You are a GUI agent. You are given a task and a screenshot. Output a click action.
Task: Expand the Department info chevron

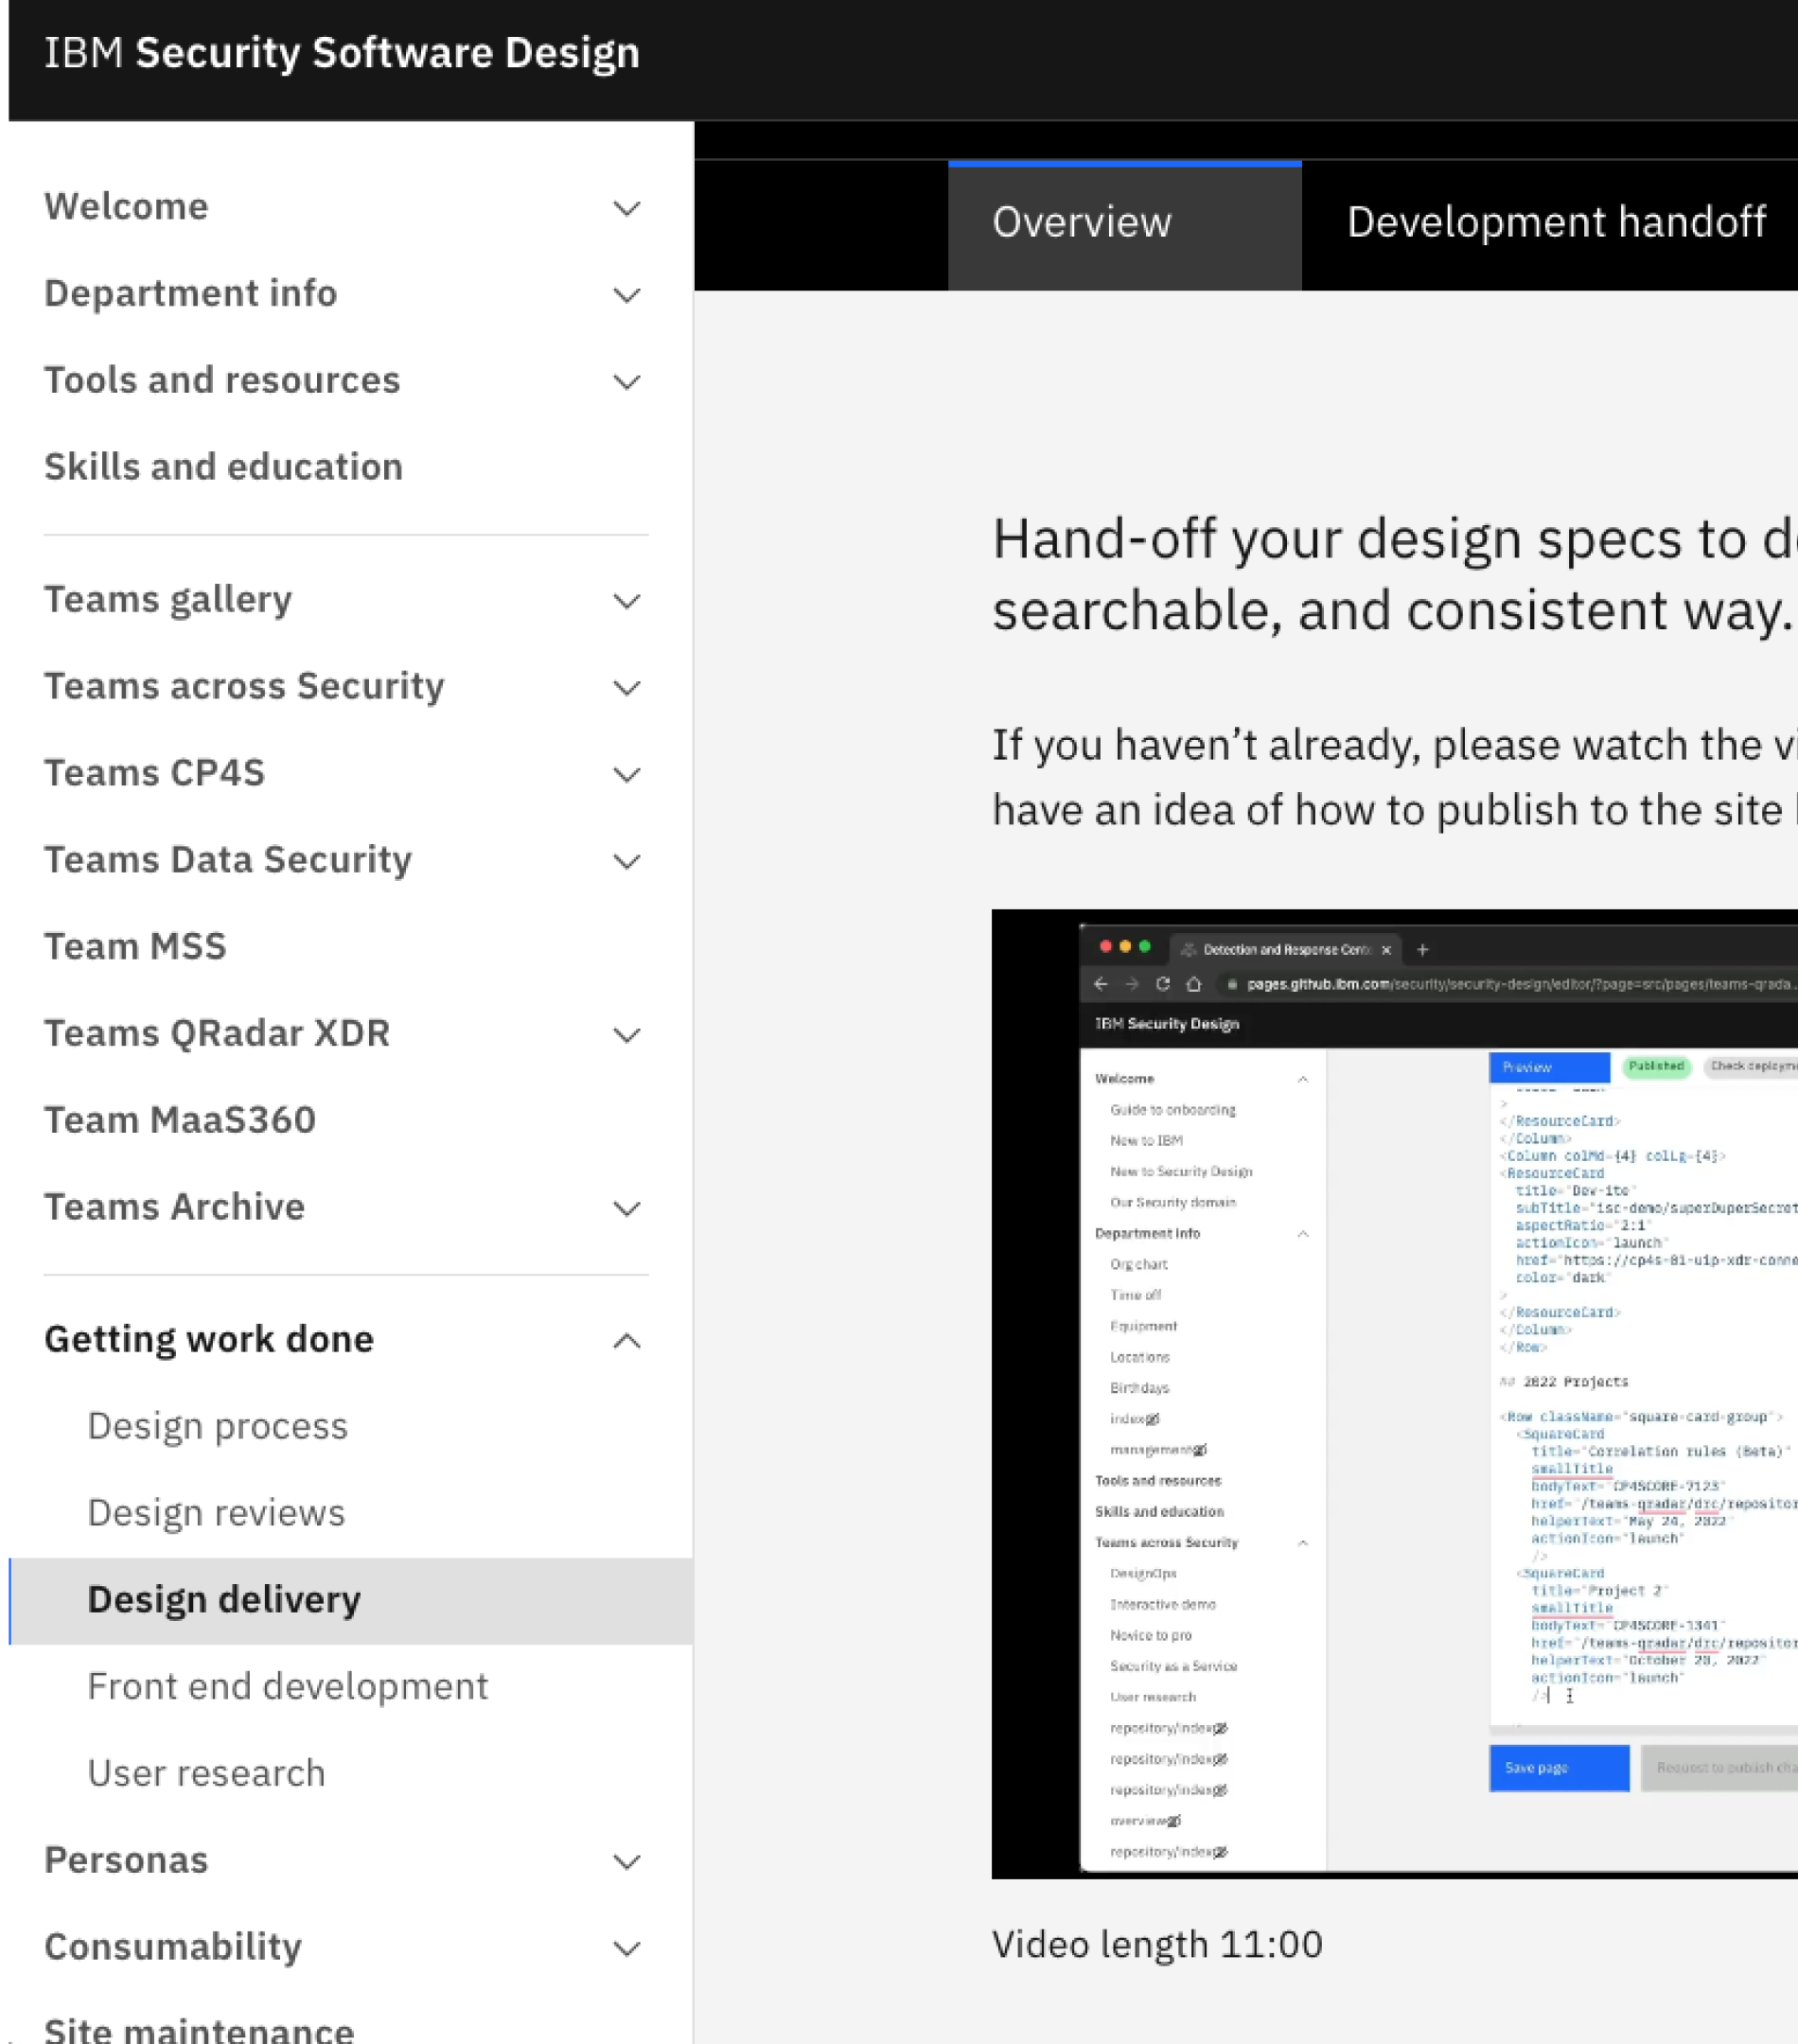626,295
